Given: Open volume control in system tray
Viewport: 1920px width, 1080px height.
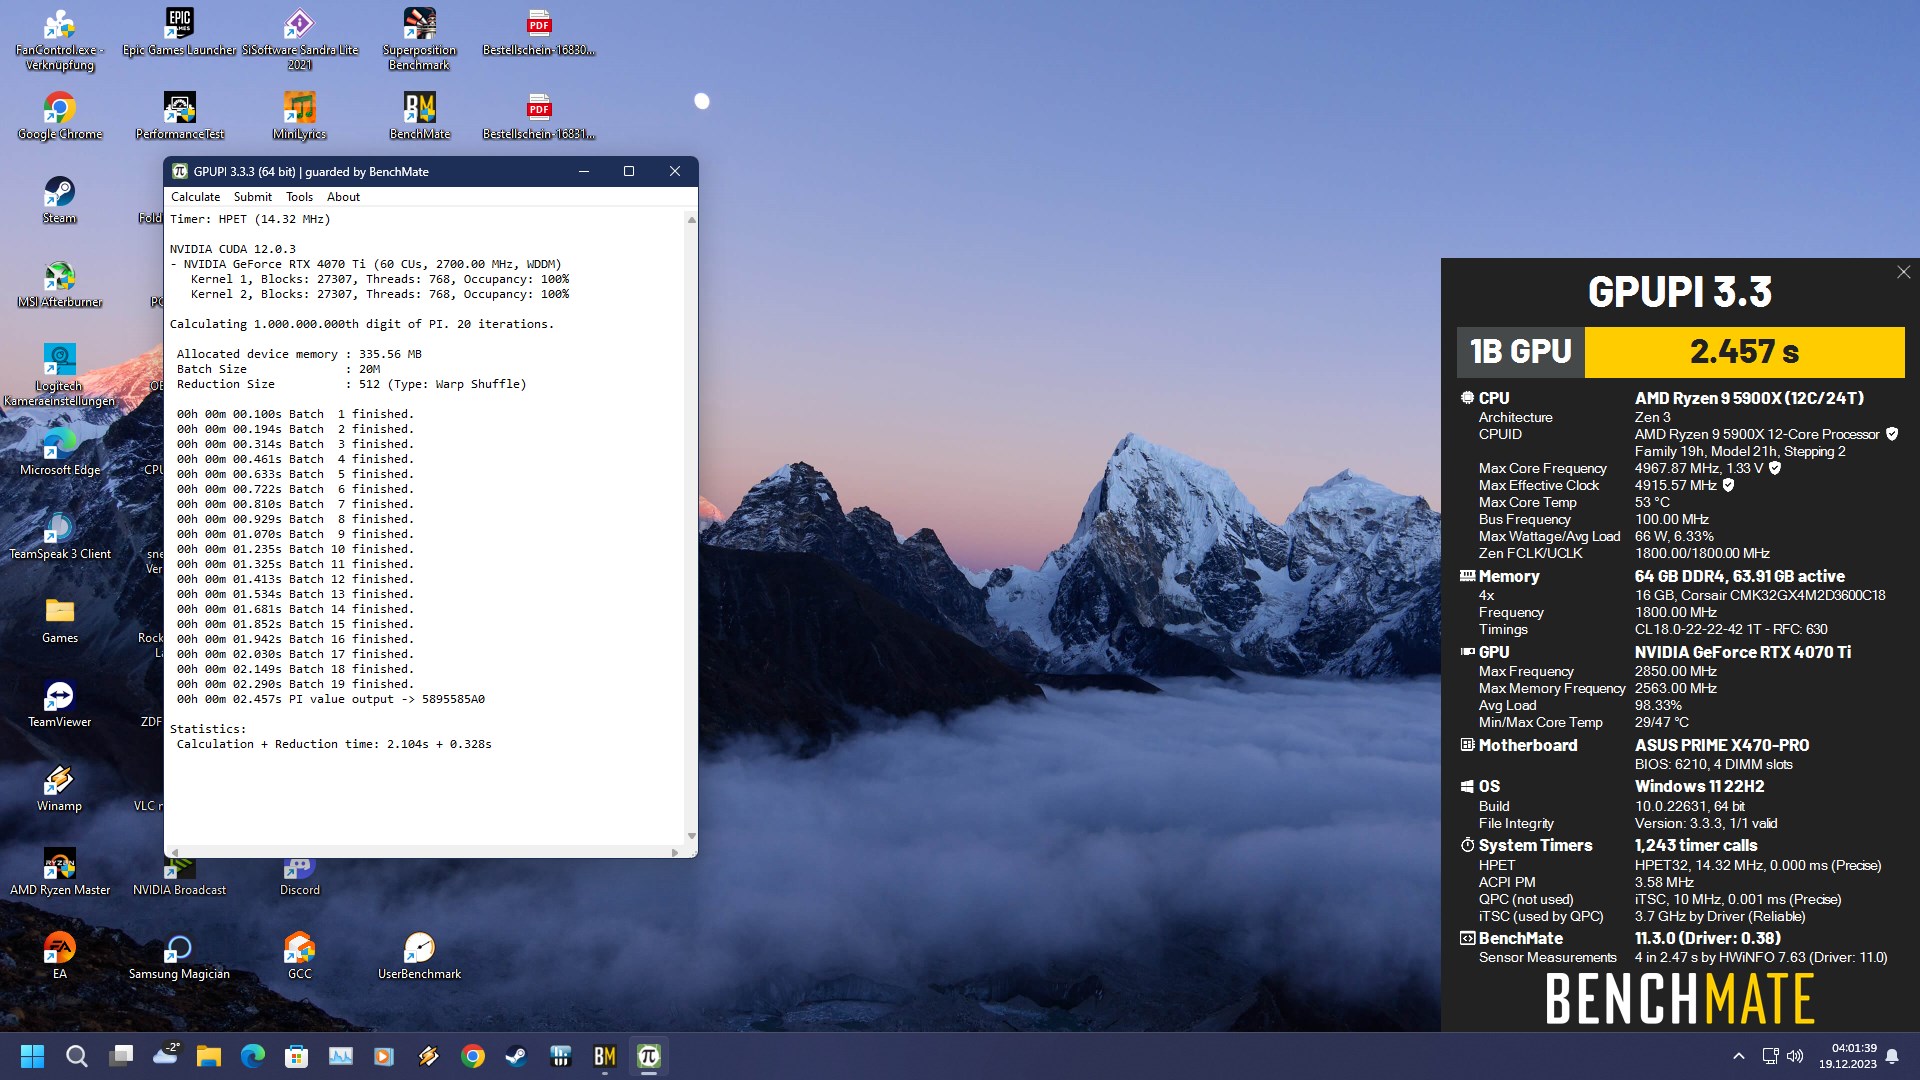Looking at the screenshot, I should tap(1795, 1056).
